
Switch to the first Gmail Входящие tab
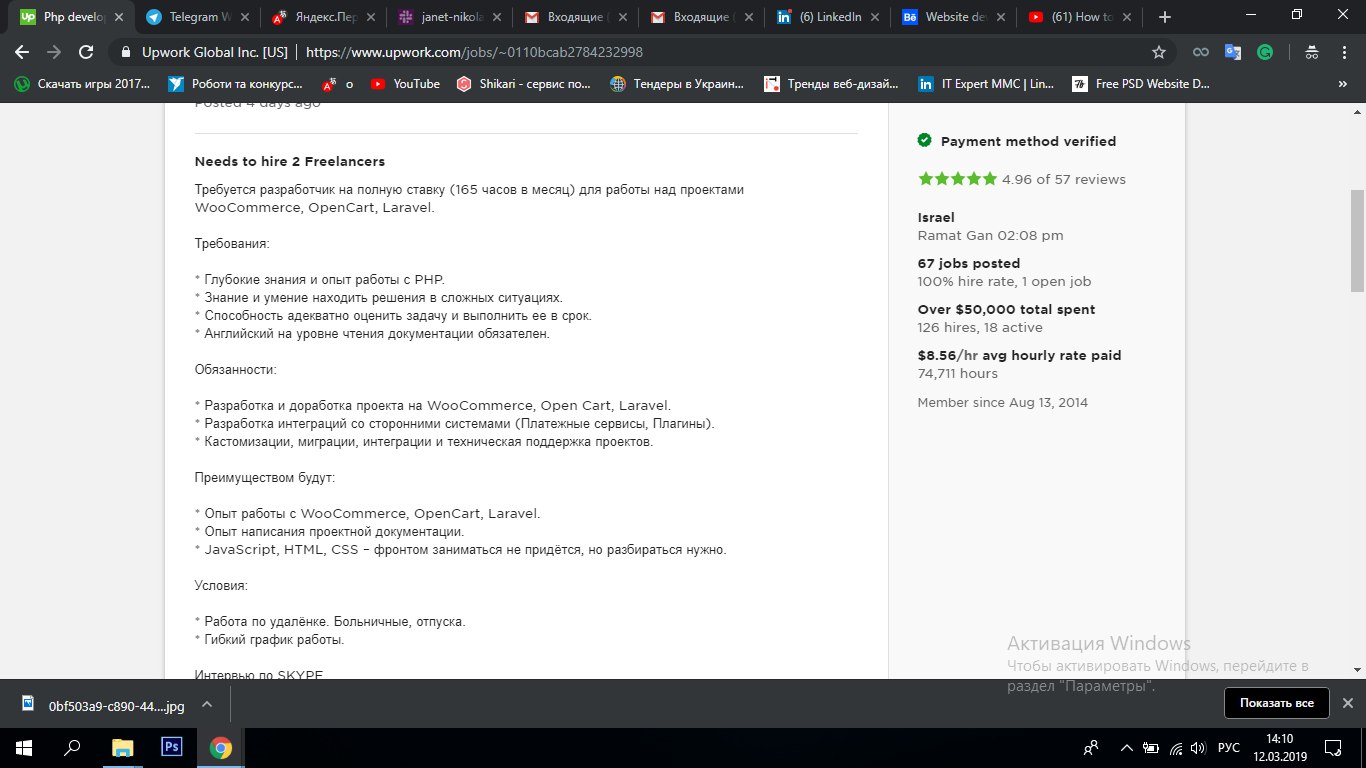point(575,17)
